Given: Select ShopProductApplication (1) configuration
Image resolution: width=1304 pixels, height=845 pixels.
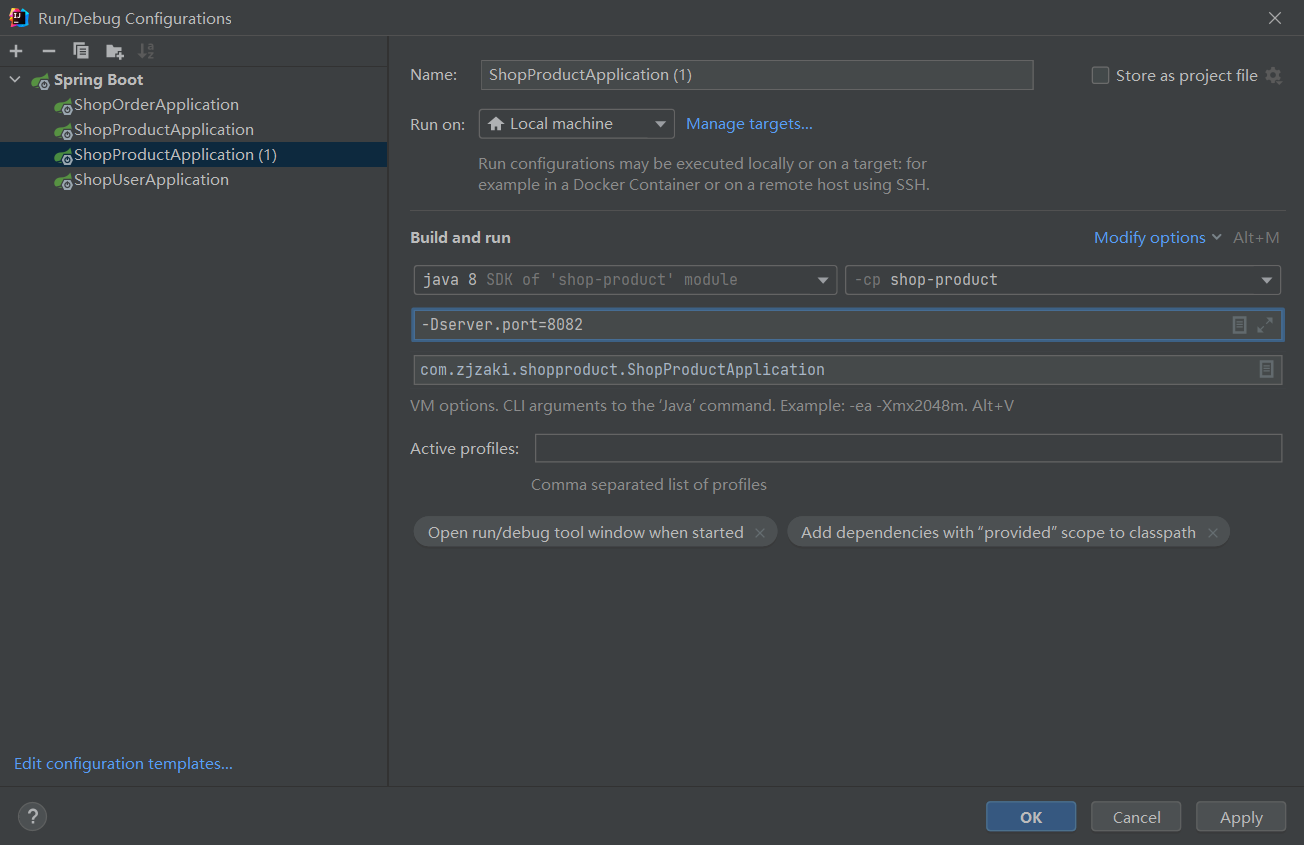Looking at the screenshot, I should tap(193, 155).
